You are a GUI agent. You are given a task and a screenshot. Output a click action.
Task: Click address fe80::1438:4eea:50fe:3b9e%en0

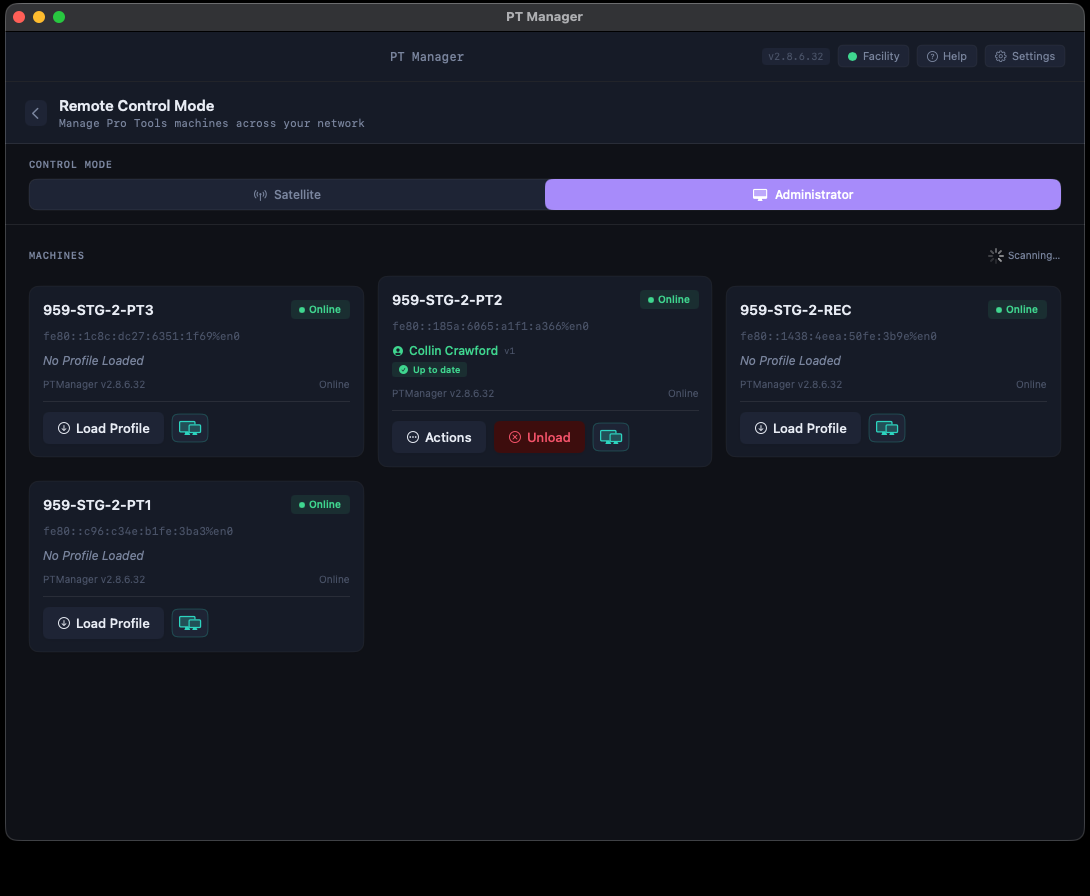(x=838, y=336)
